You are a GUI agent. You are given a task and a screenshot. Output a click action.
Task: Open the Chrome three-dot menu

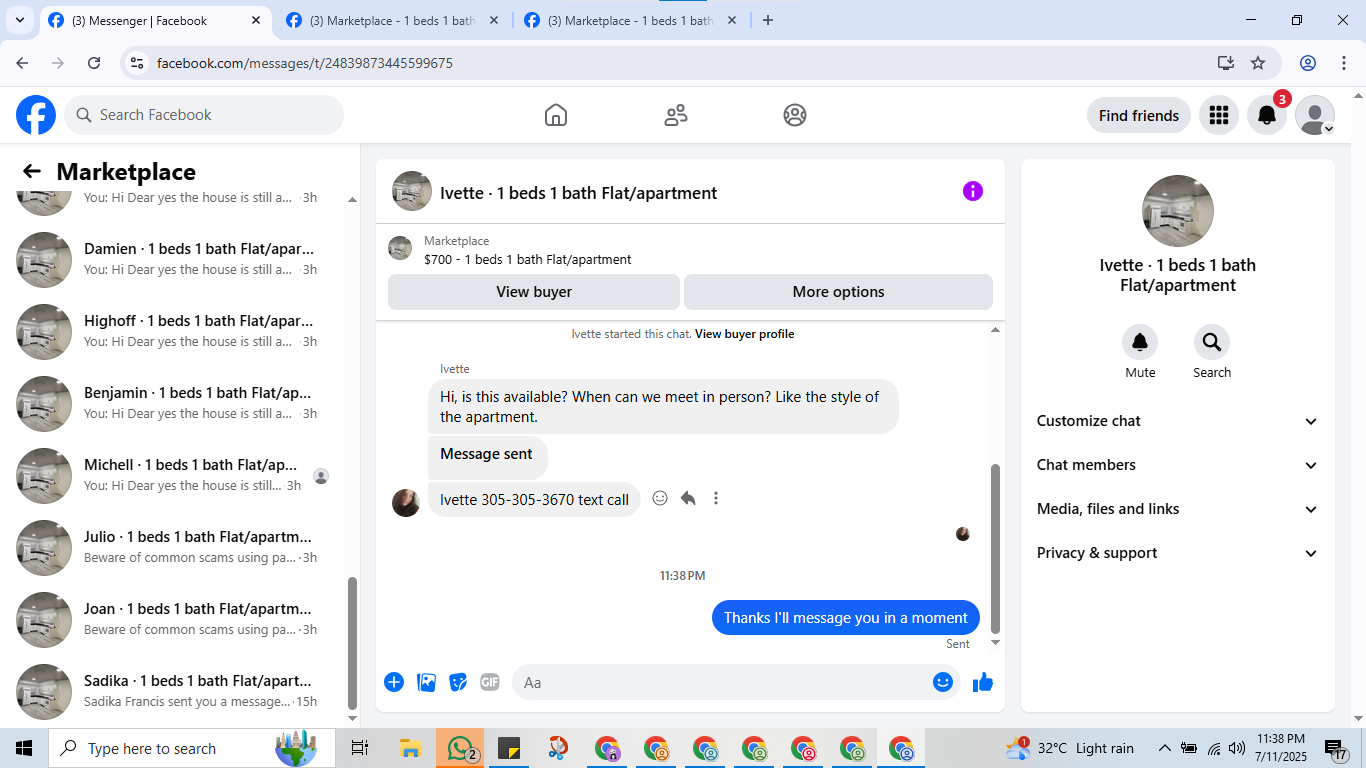coord(1343,63)
